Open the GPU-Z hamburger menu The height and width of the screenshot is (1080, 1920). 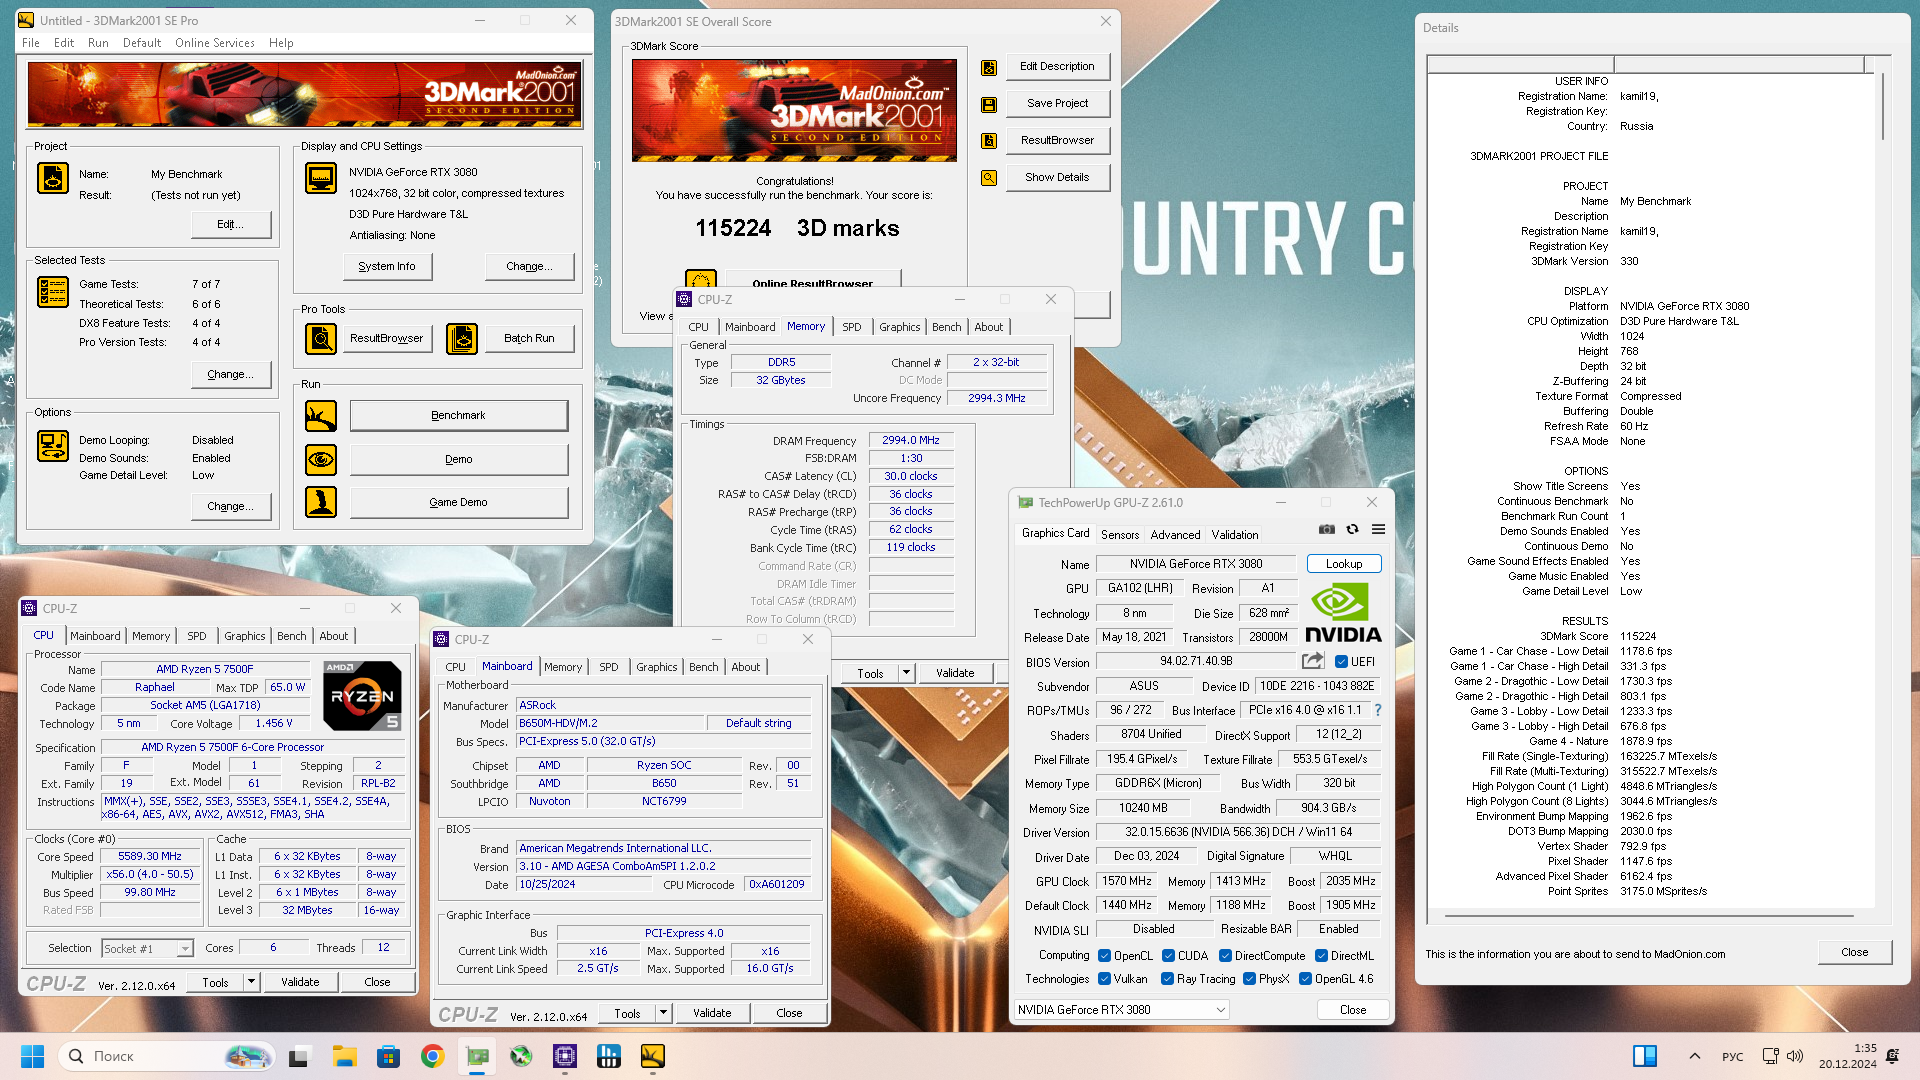(x=1379, y=530)
